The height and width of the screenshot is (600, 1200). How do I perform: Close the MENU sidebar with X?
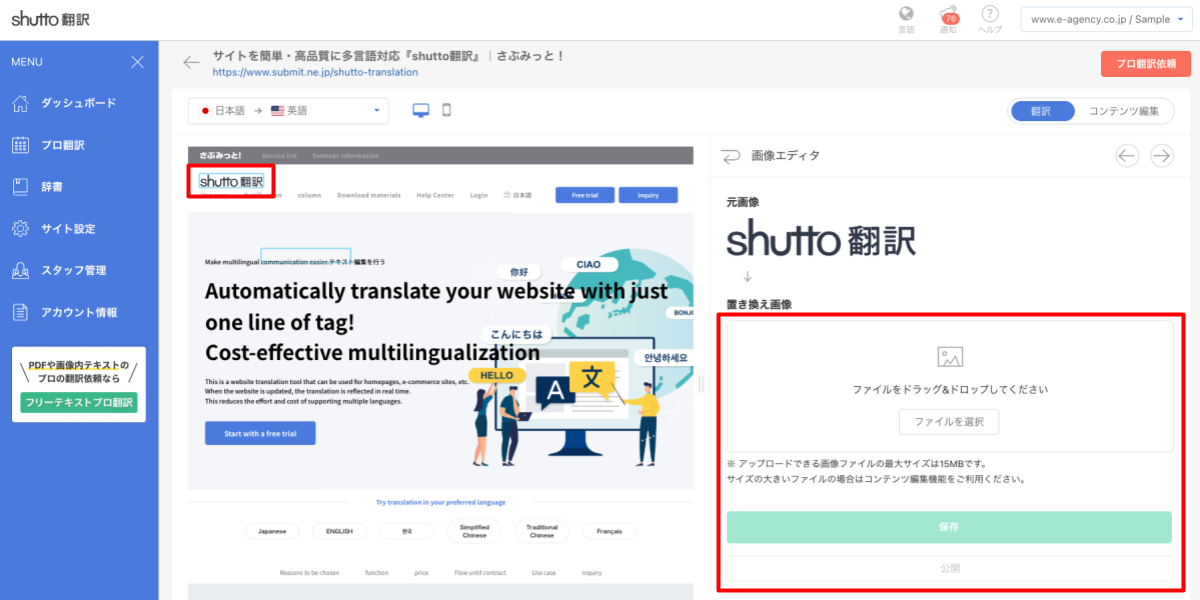pos(138,62)
